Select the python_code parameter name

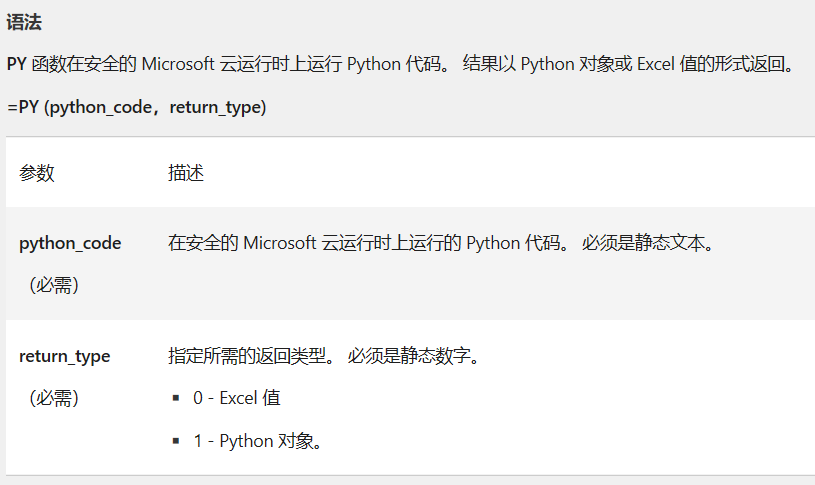click(70, 243)
